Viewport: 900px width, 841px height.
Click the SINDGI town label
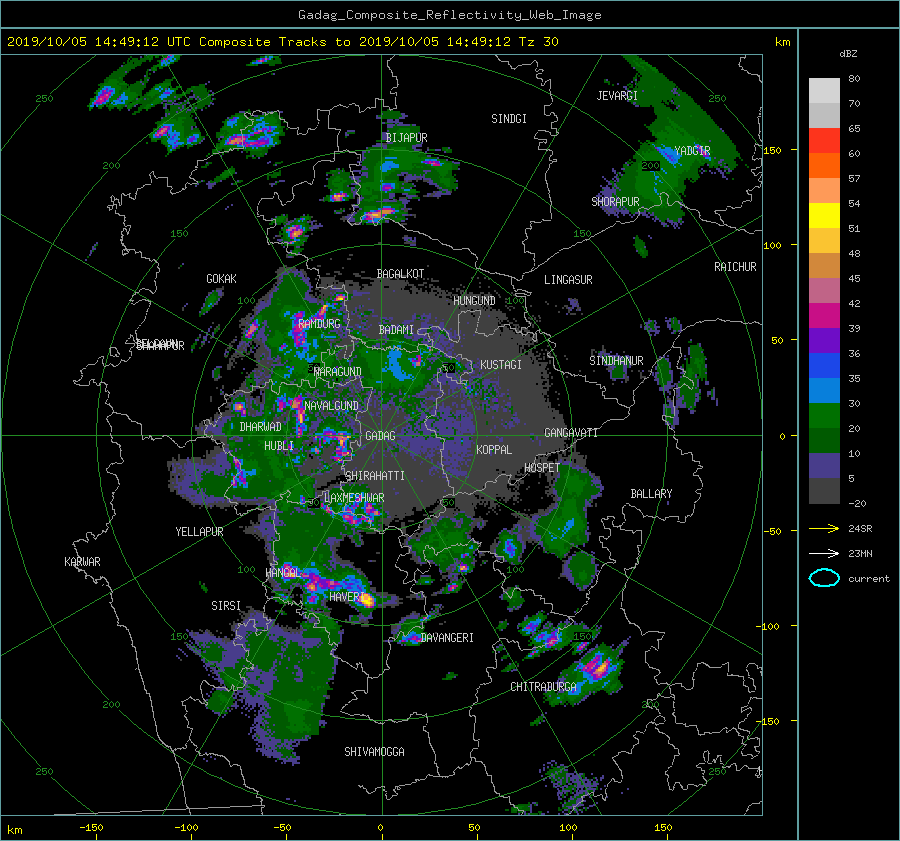[509, 119]
